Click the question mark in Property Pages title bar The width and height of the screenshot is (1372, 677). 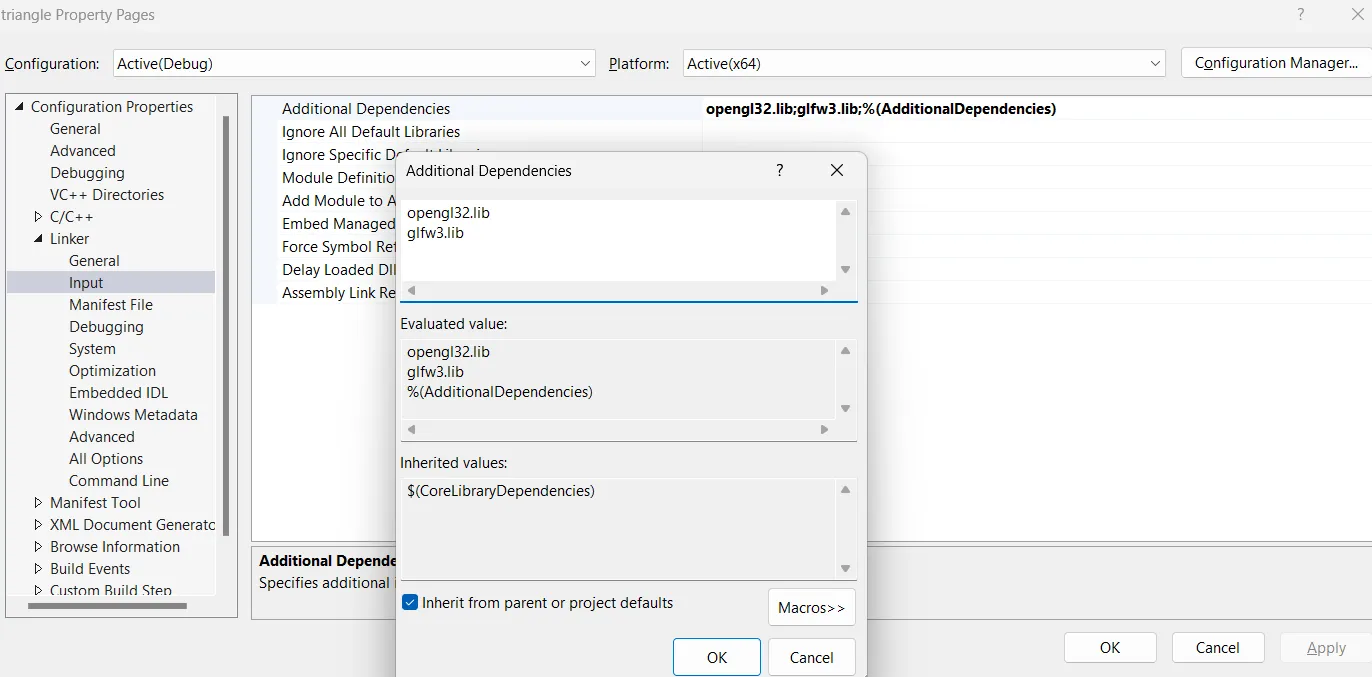pos(1299,15)
